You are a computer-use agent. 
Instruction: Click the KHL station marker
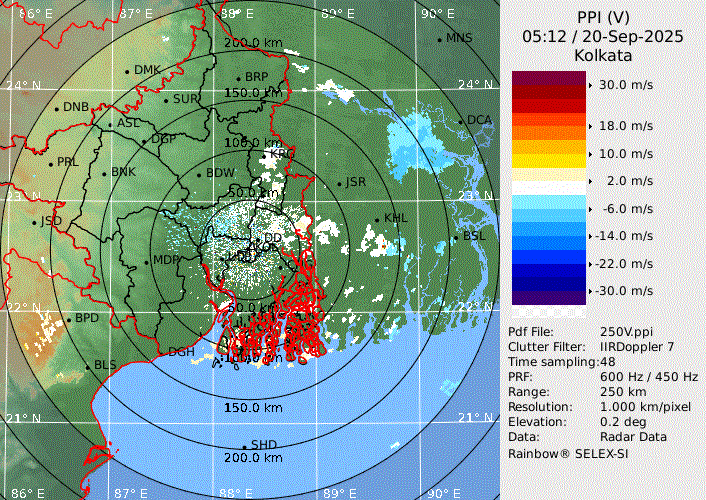tap(378, 219)
